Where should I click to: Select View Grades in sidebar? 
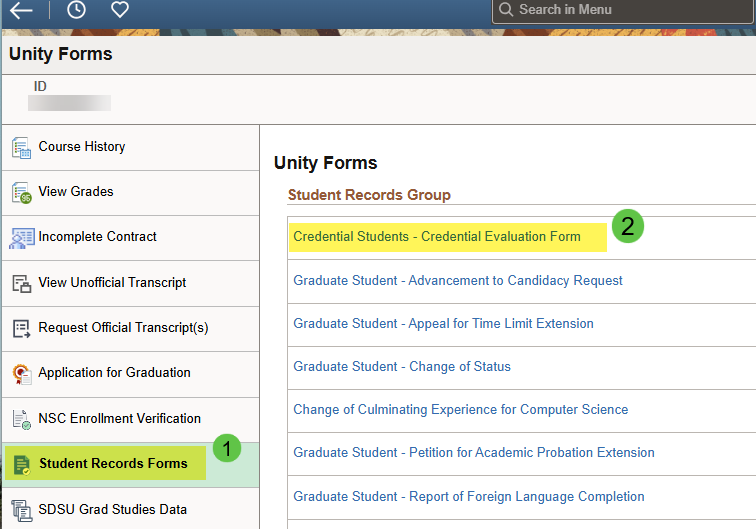[x=130, y=193]
